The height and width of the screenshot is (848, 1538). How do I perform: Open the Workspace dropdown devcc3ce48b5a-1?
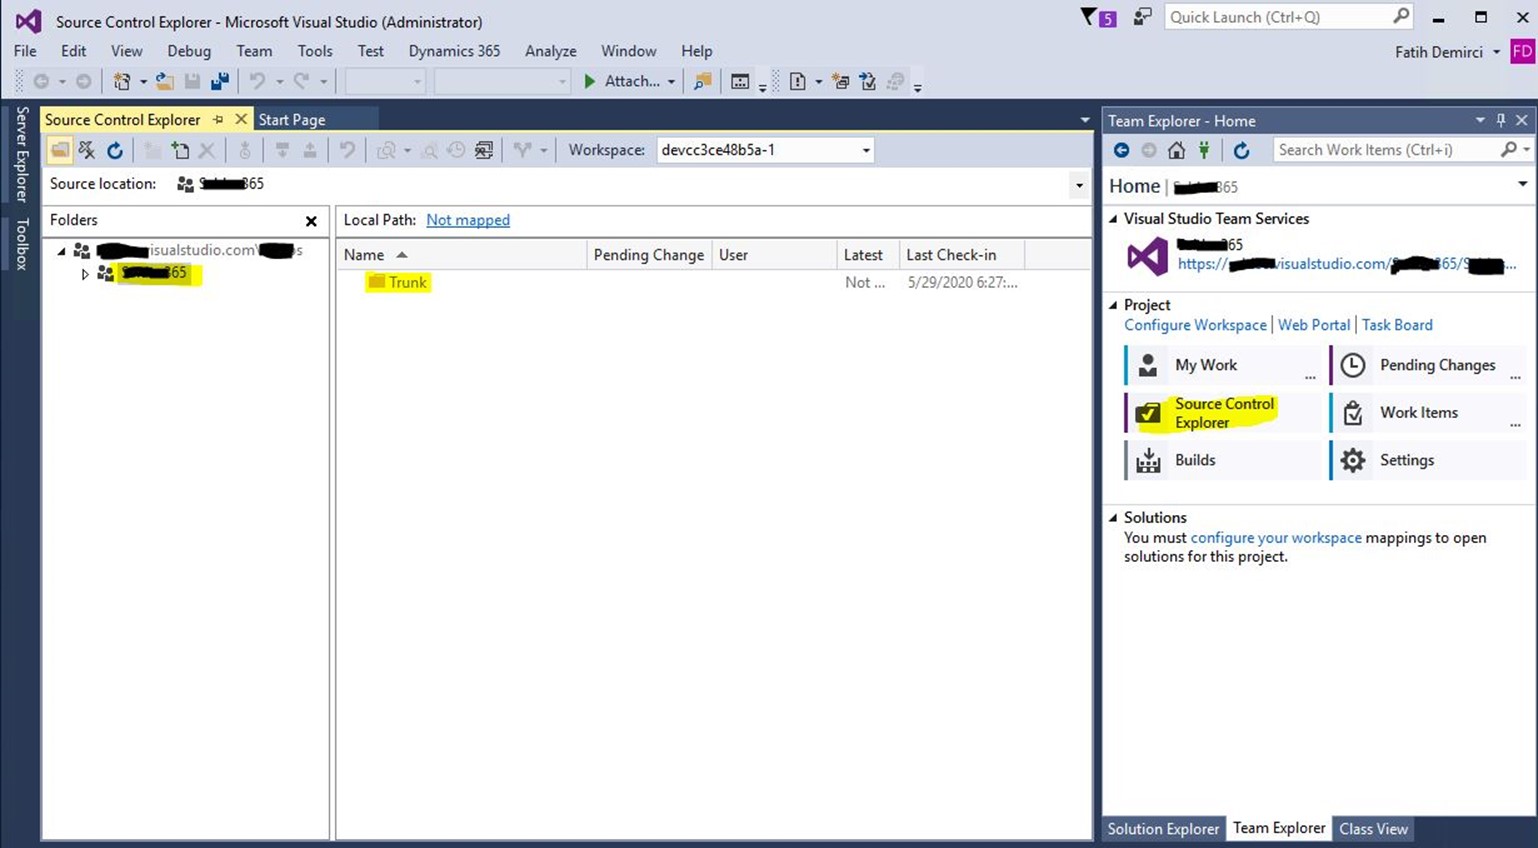click(x=765, y=150)
